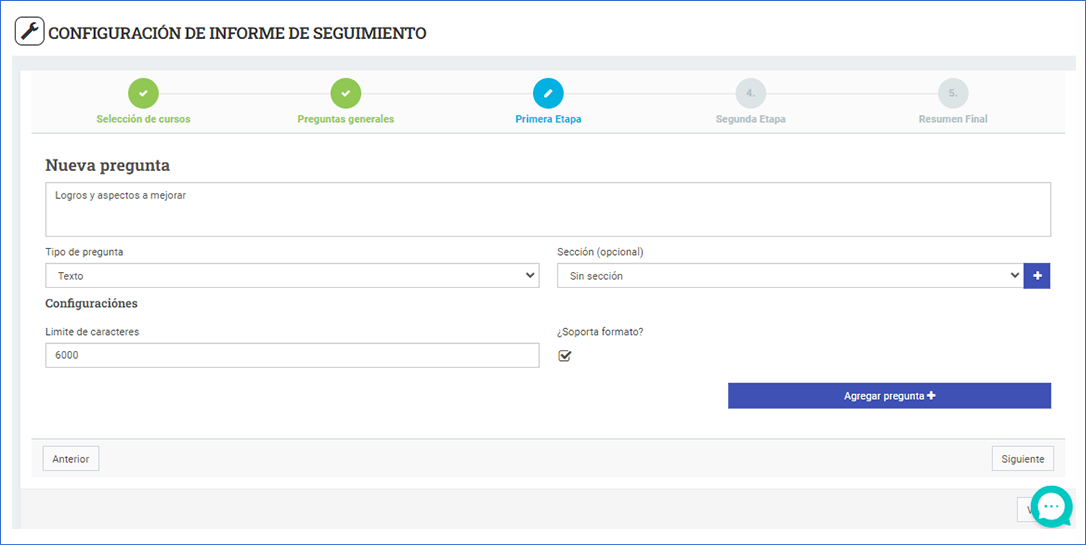Click the green checkmark circle for Preguntas generales
The height and width of the screenshot is (545, 1086).
[x=345, y=93]
